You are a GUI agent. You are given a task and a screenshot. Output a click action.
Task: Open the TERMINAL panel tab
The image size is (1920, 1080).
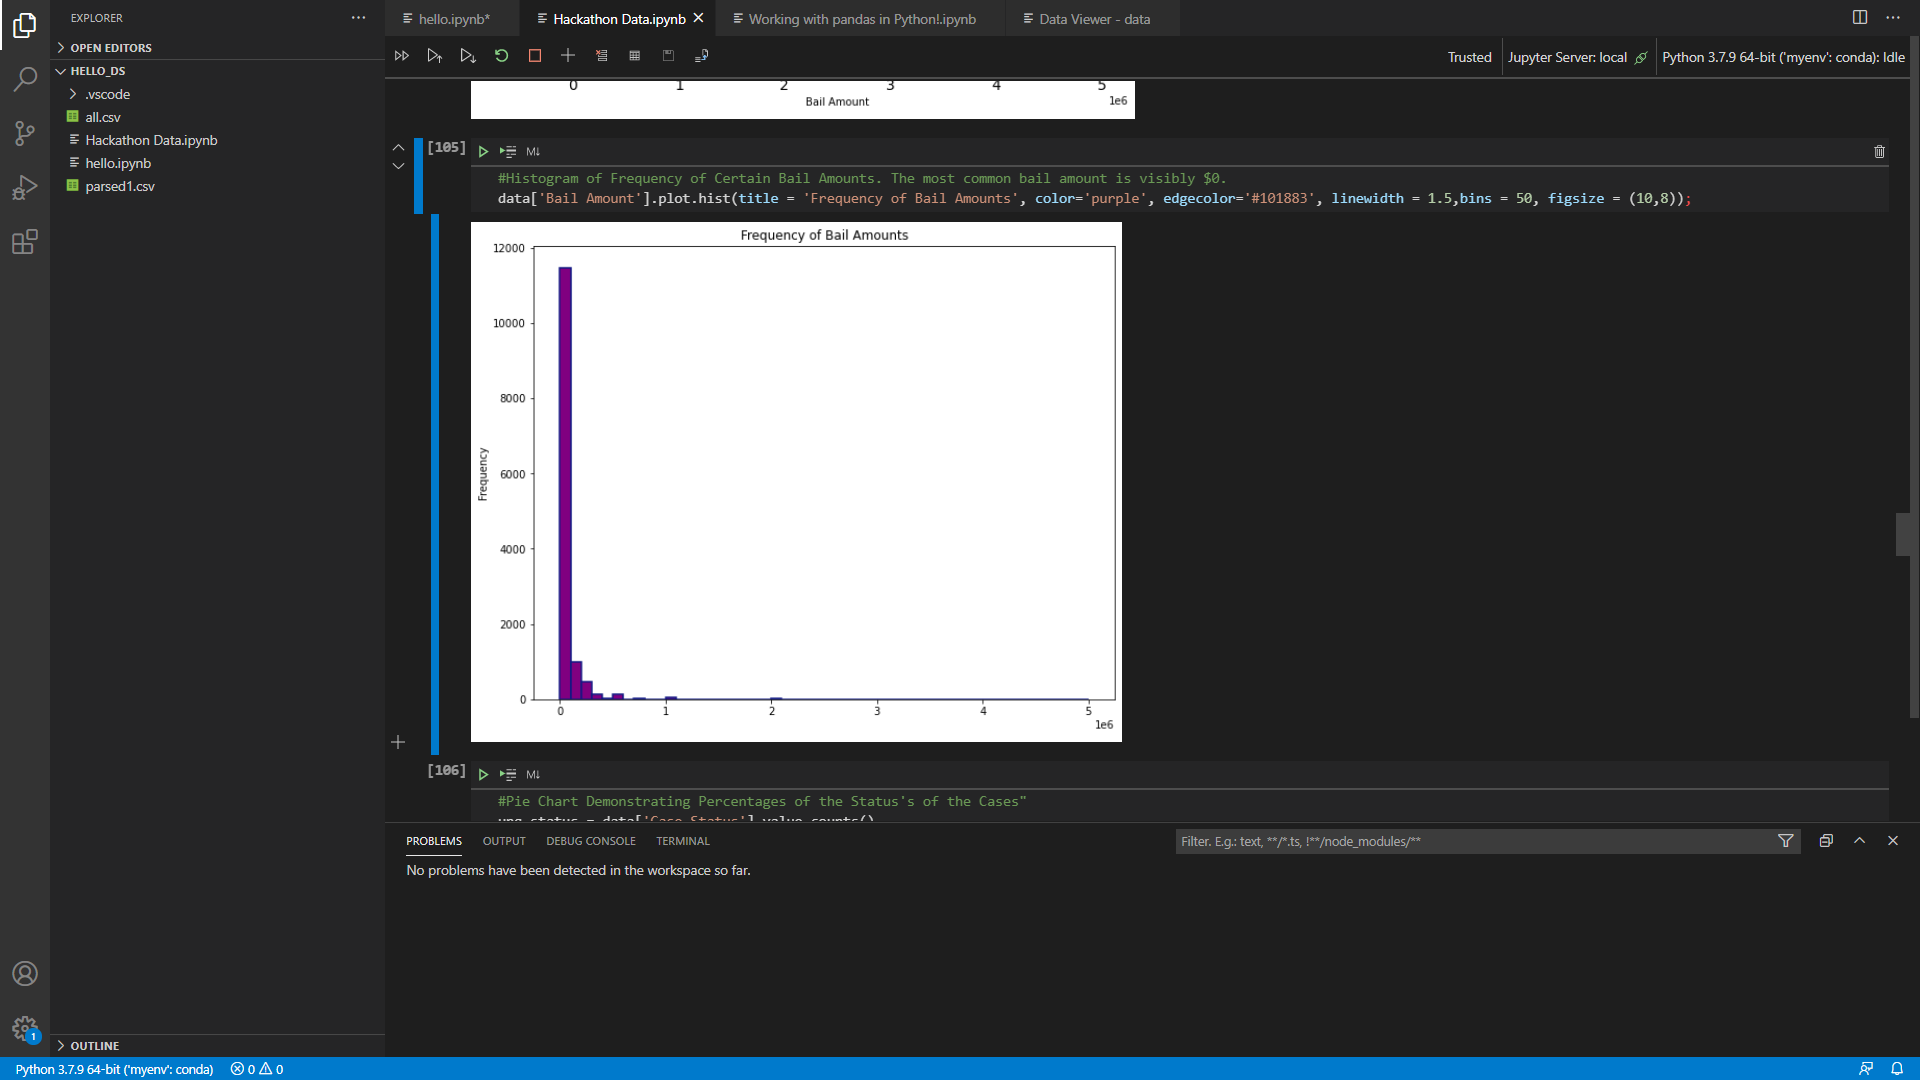coord(682,841)
